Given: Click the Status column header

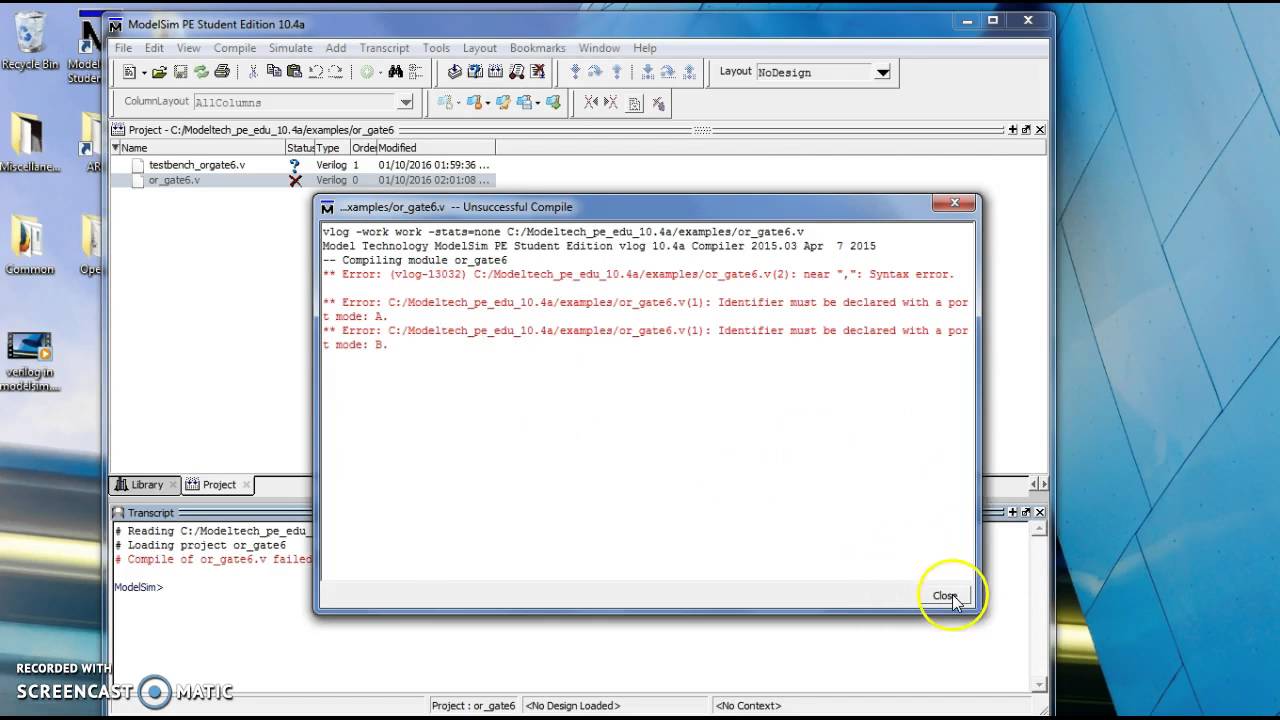Looking at the screenshot, I should tap(300, 148).
